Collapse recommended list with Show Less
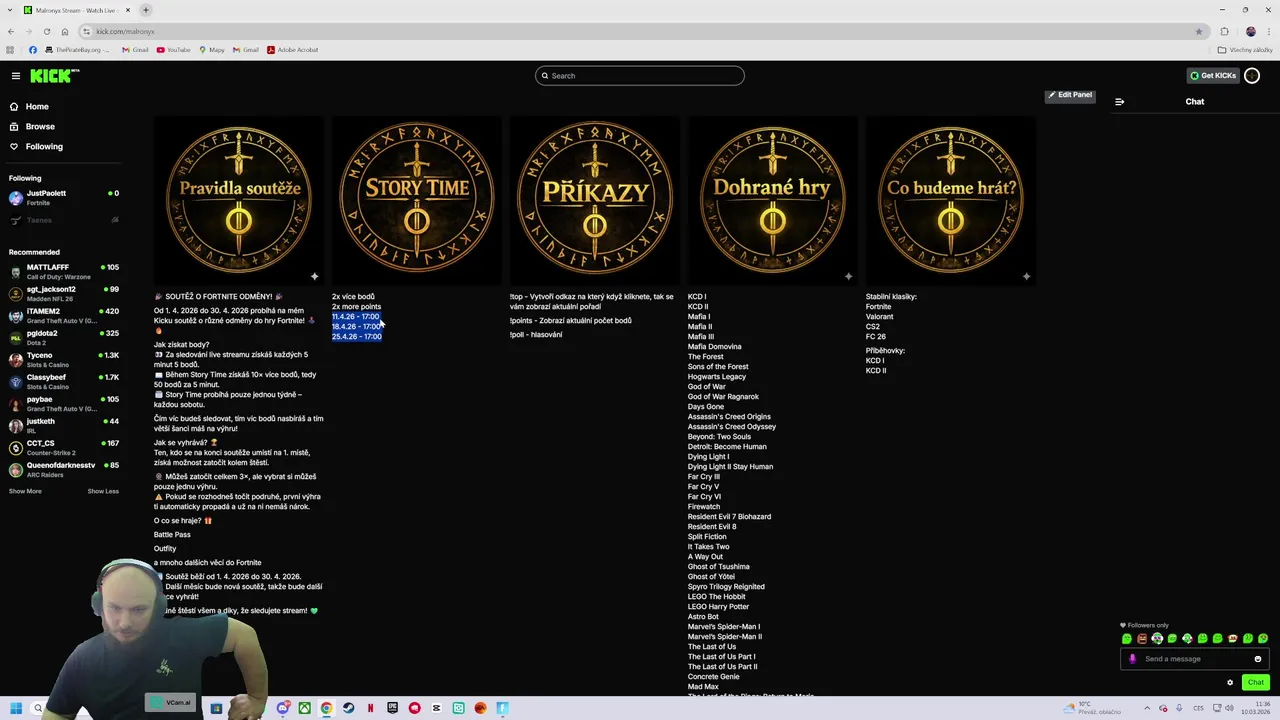The height and width of the screenshot is (720, 1280). pos(103,491)
